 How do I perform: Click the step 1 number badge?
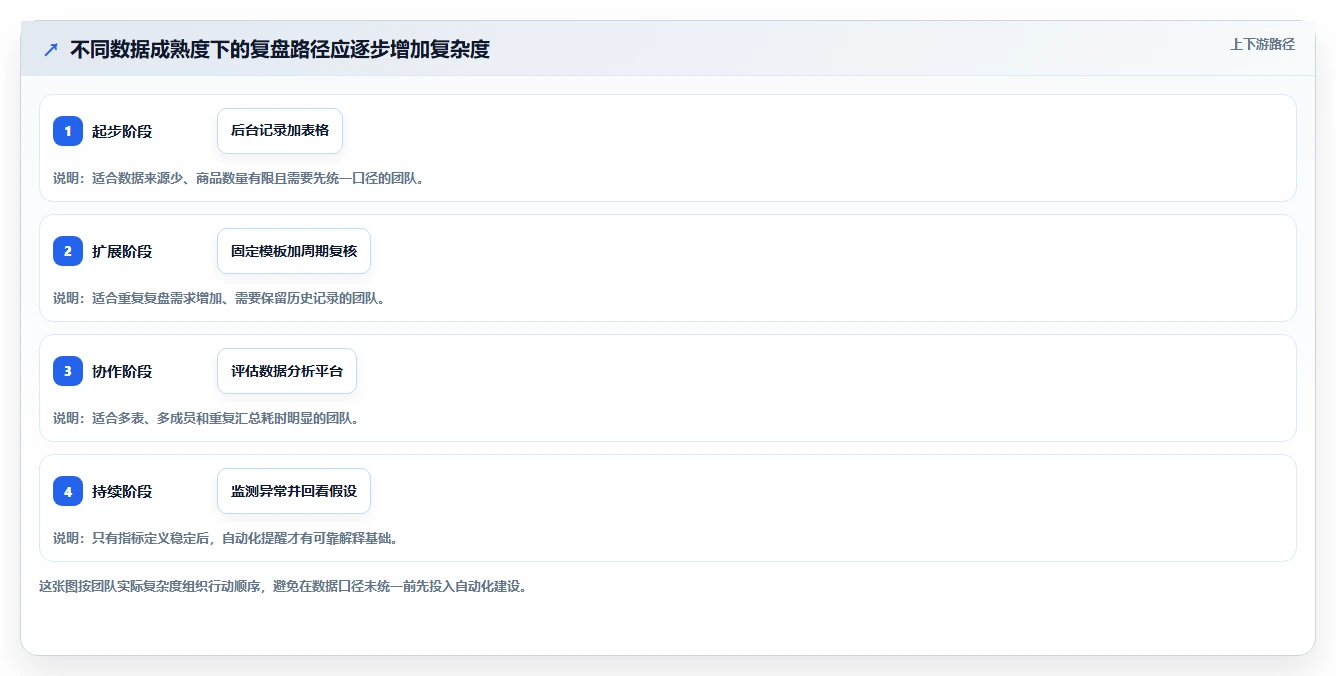68,131
